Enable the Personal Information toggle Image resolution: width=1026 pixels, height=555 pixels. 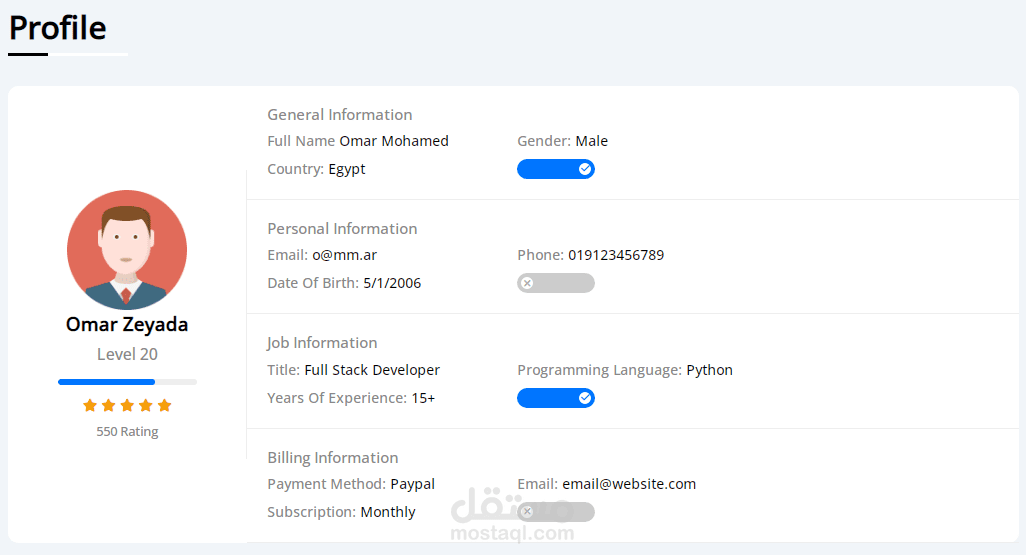click(x=556, y=283)
